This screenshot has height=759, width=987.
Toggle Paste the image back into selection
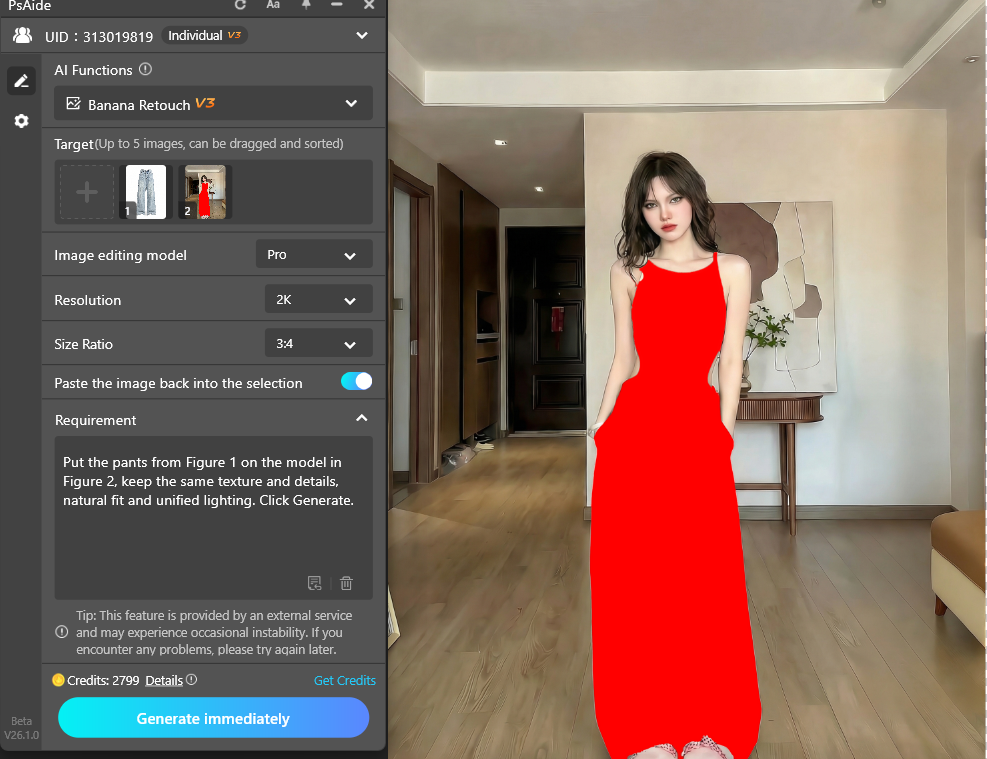[x=356, y=382]
